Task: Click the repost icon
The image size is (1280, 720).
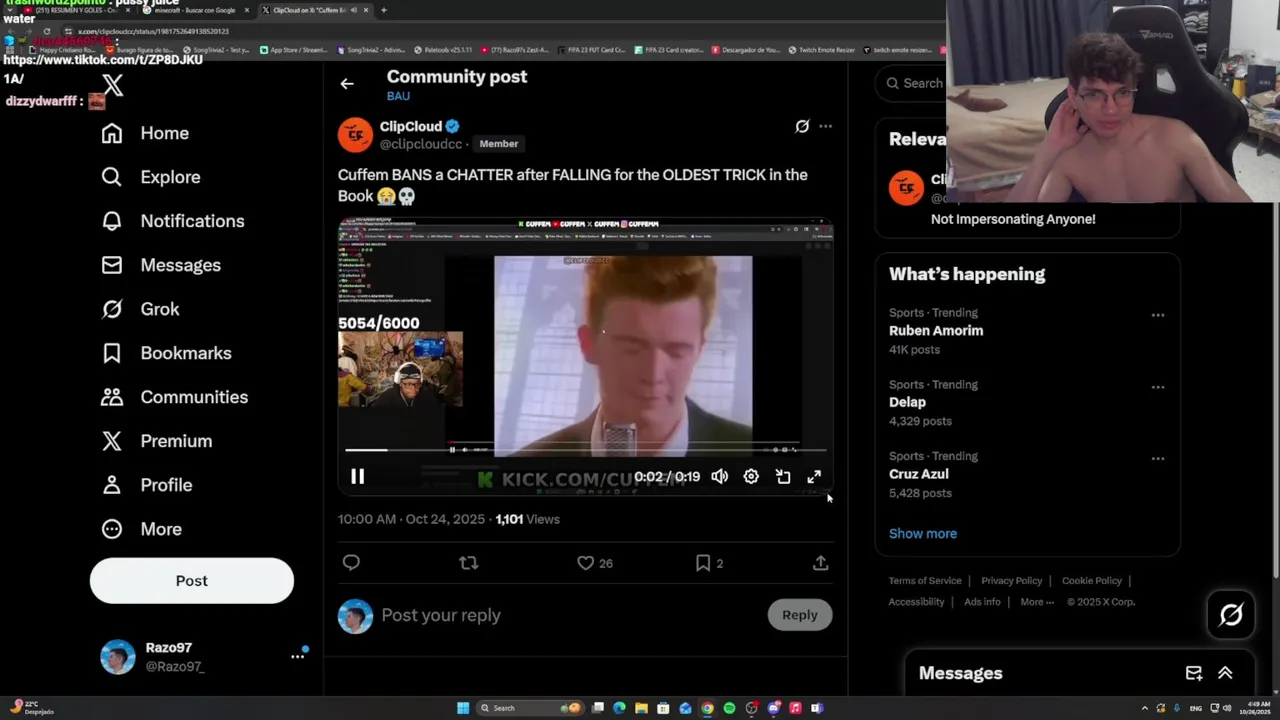Action: (x=468, y=563)
